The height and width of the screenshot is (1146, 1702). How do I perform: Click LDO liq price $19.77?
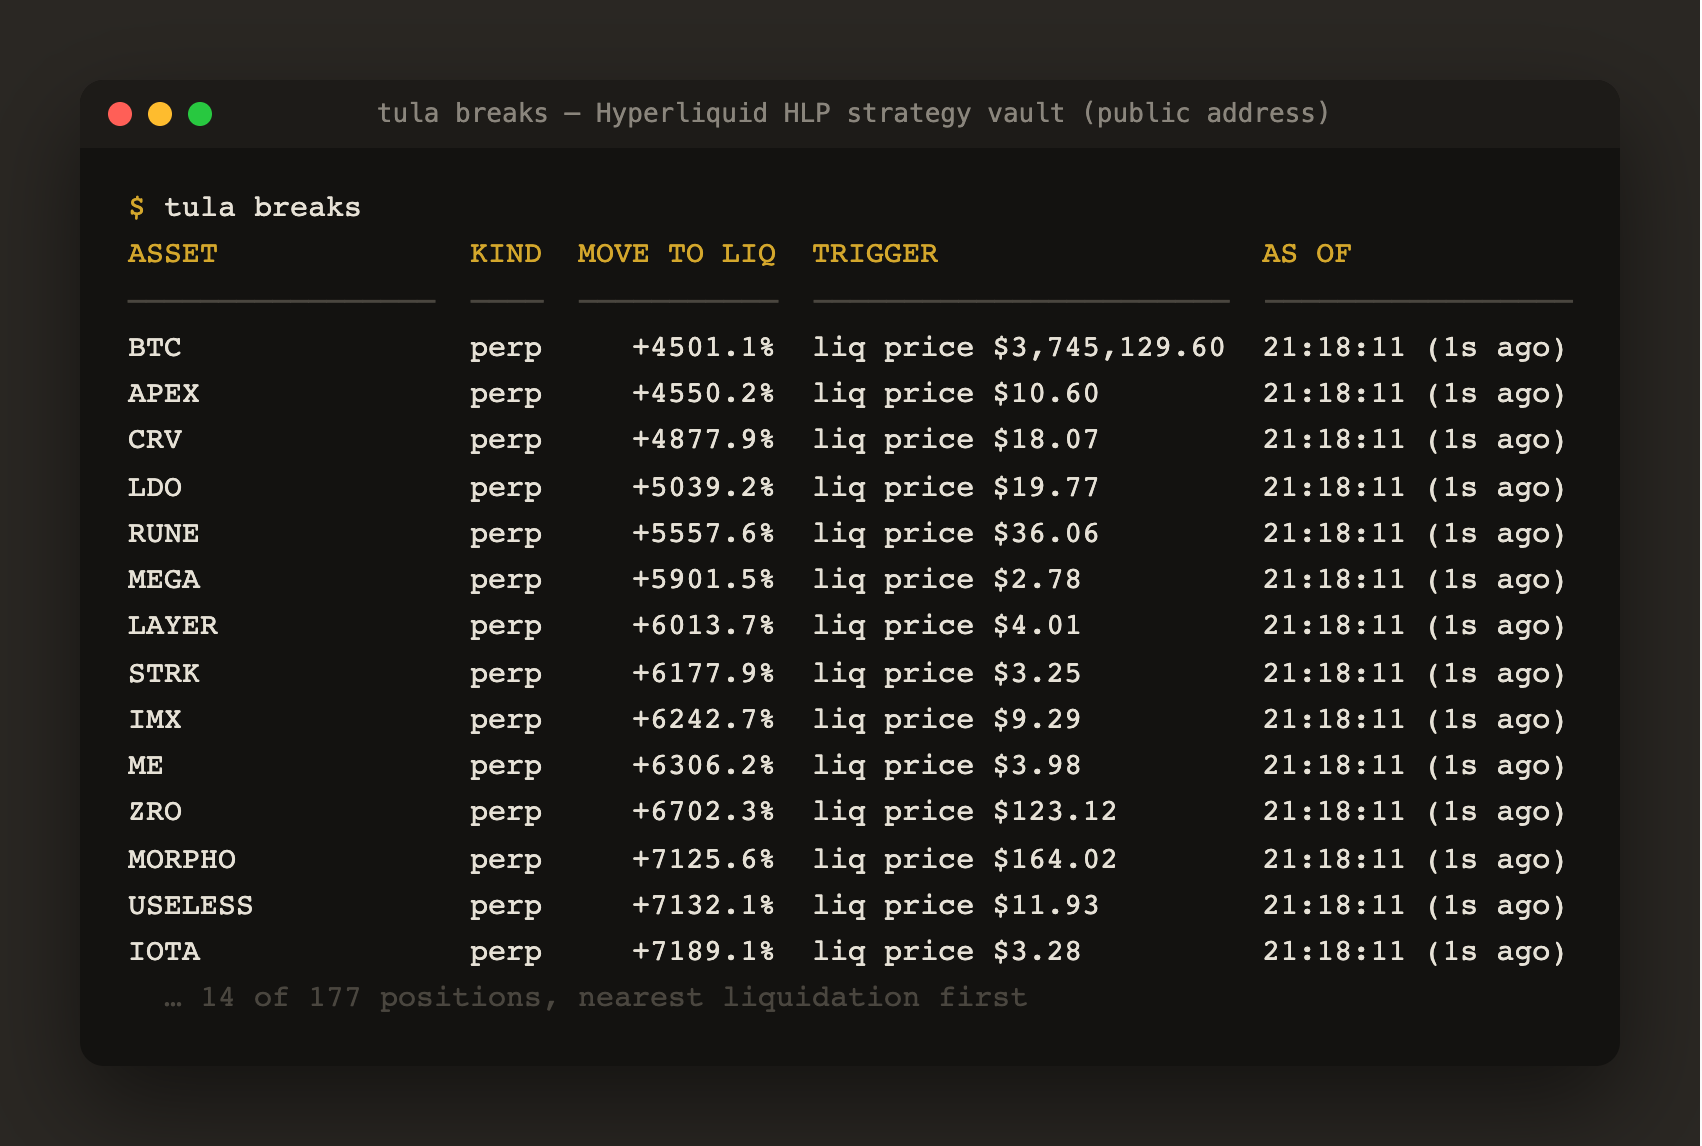click(x=956, y=488)
